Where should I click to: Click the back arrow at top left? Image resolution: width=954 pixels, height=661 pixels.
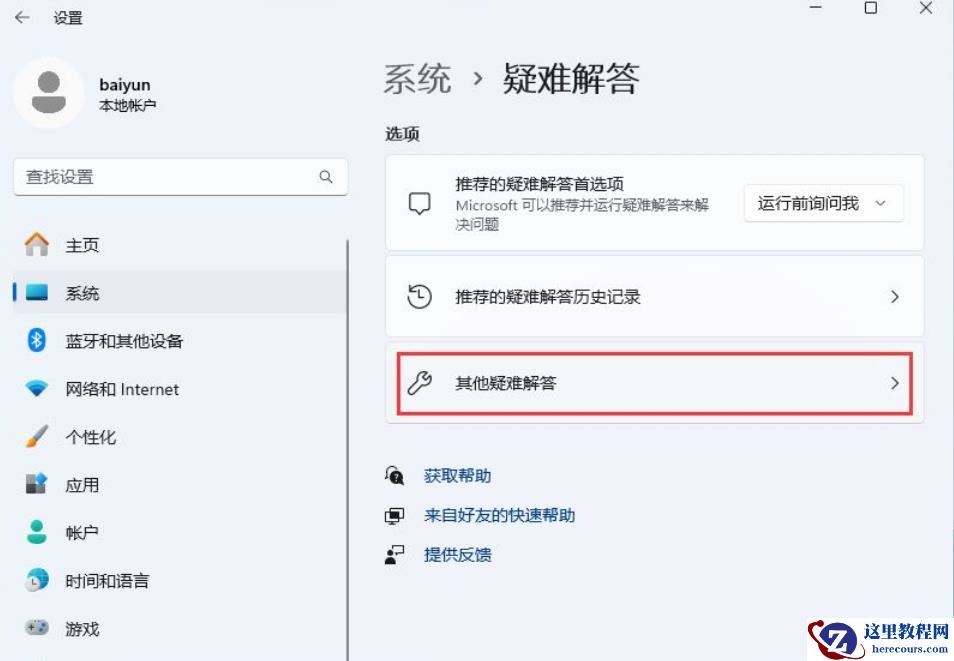[22, 17]
